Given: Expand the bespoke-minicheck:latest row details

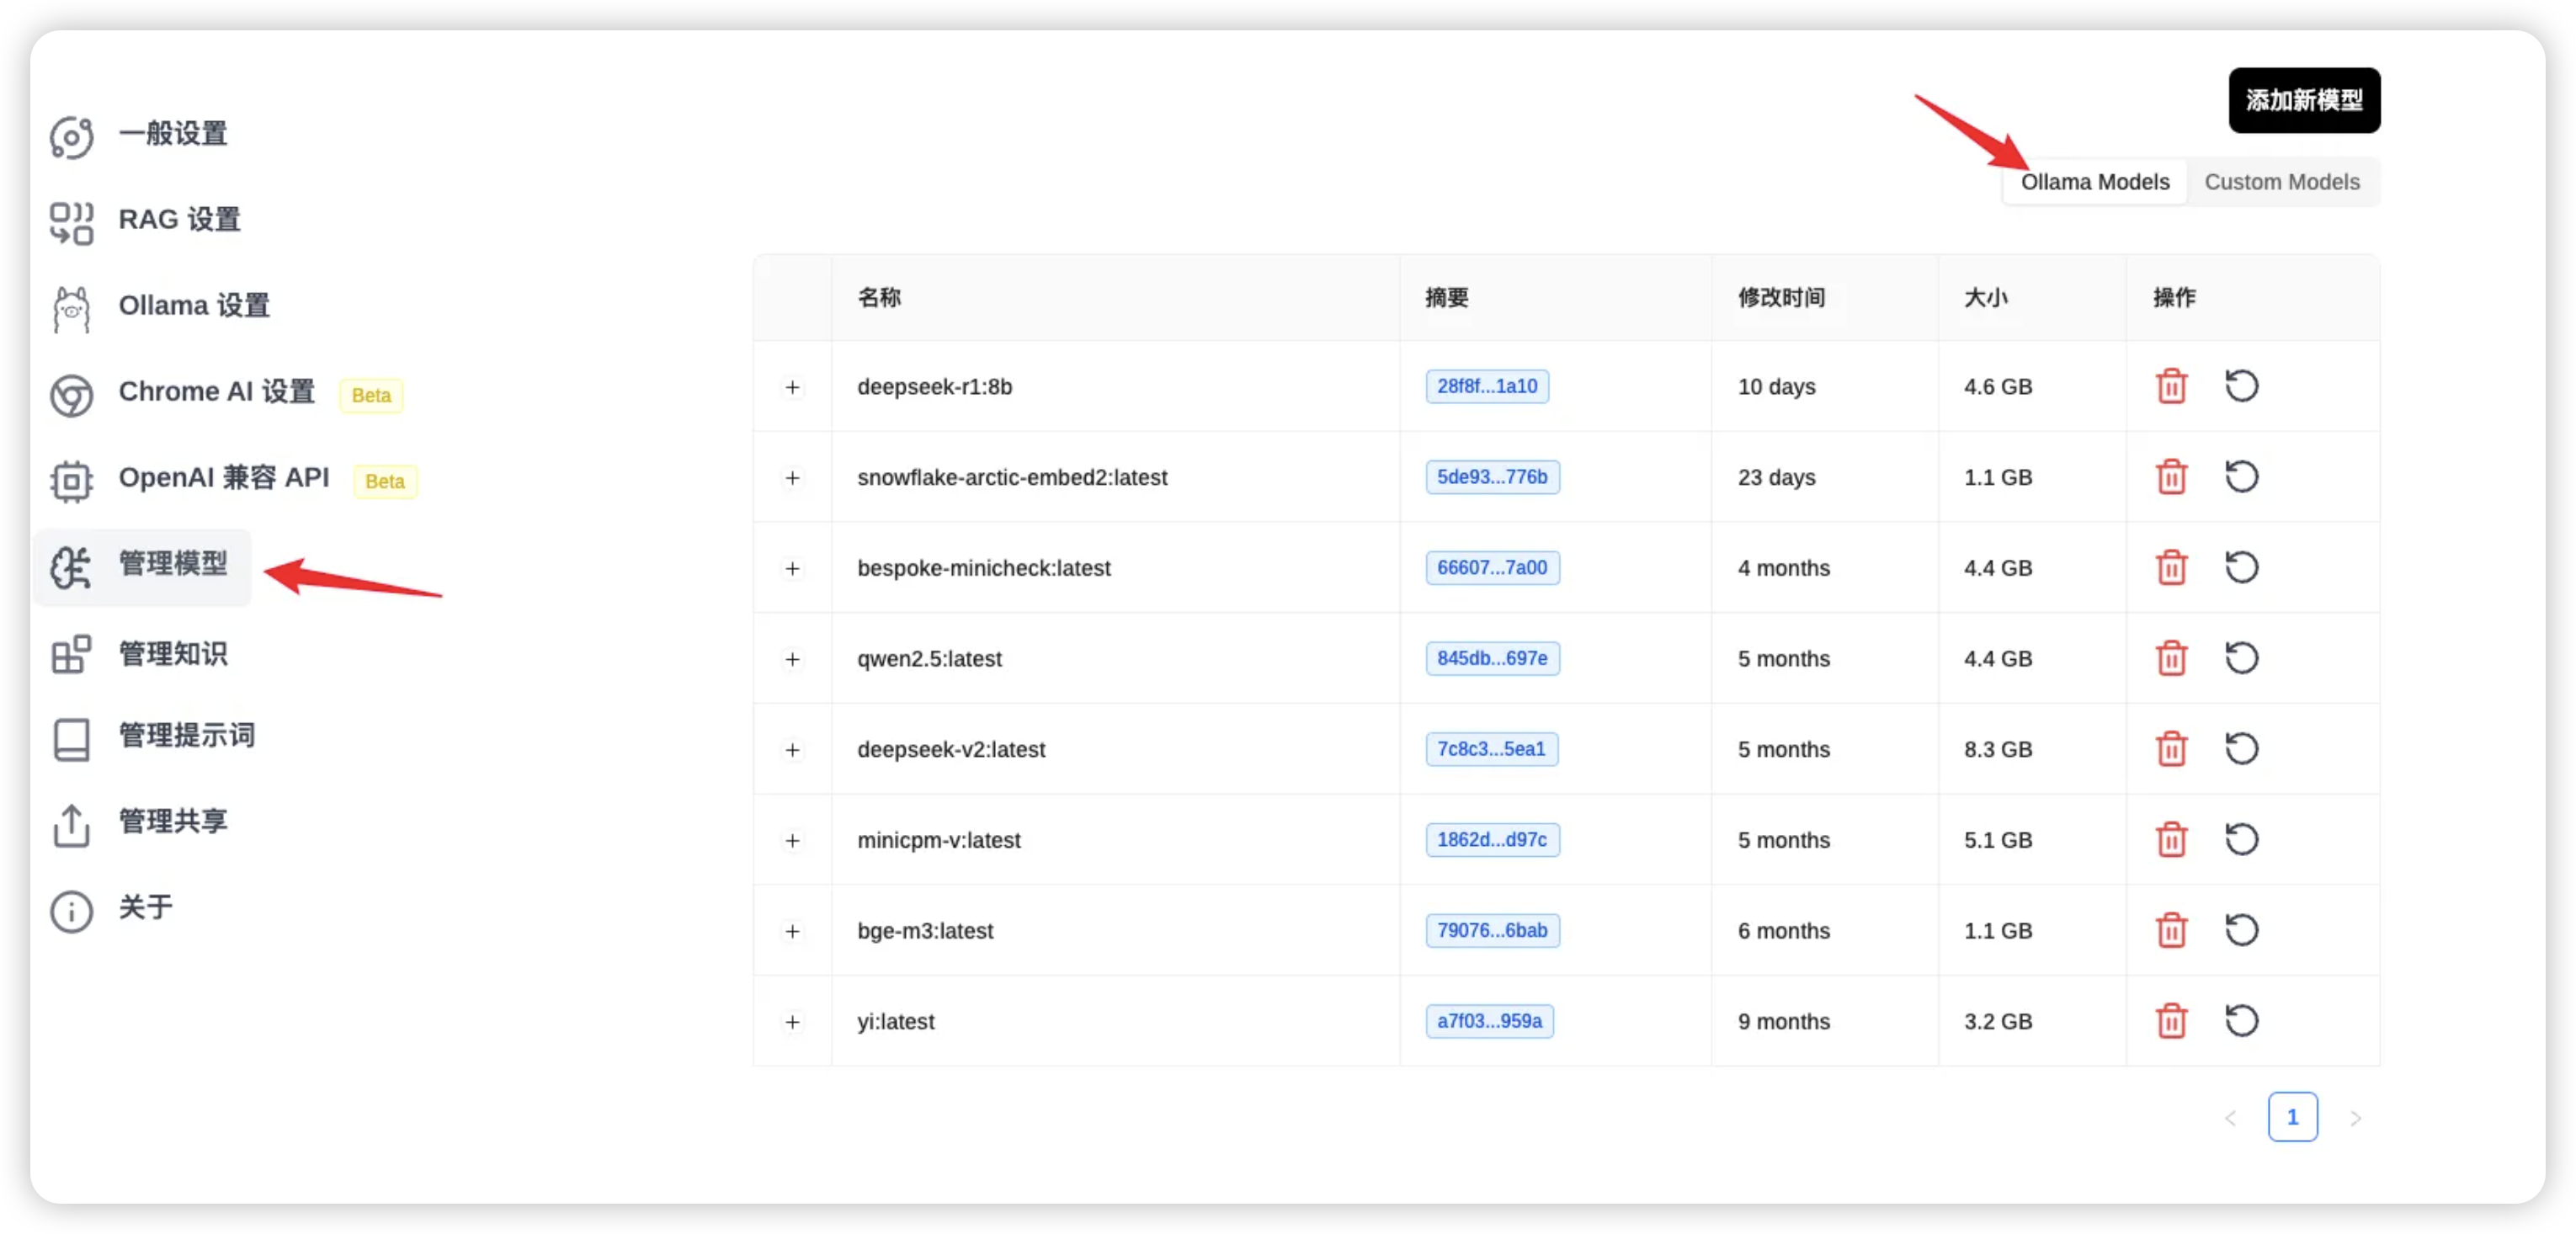Looking at the screenshot, I should [792, 568].
